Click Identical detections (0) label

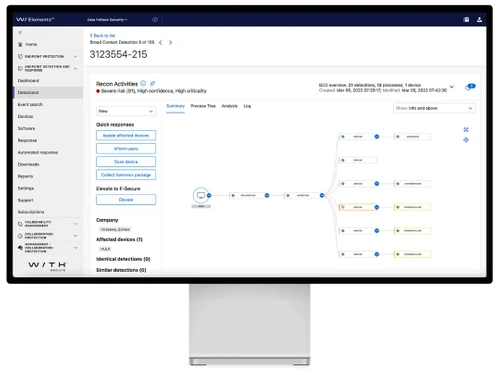pos(123,259)
